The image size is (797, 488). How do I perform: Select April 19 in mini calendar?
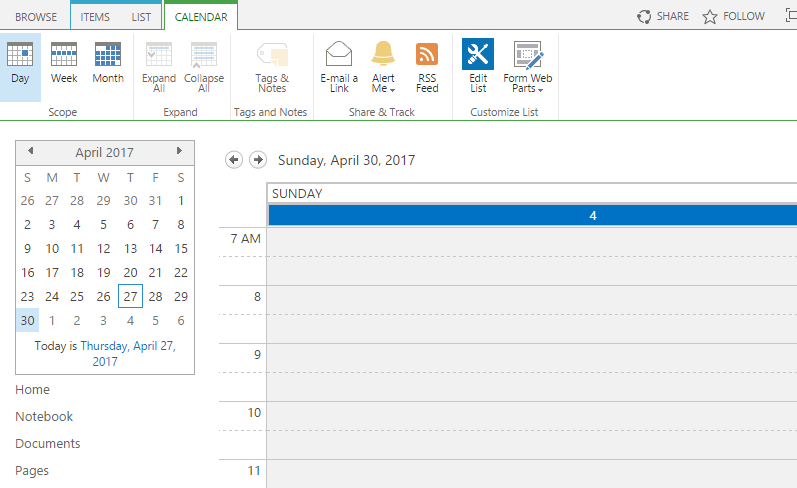pos(103,272)
